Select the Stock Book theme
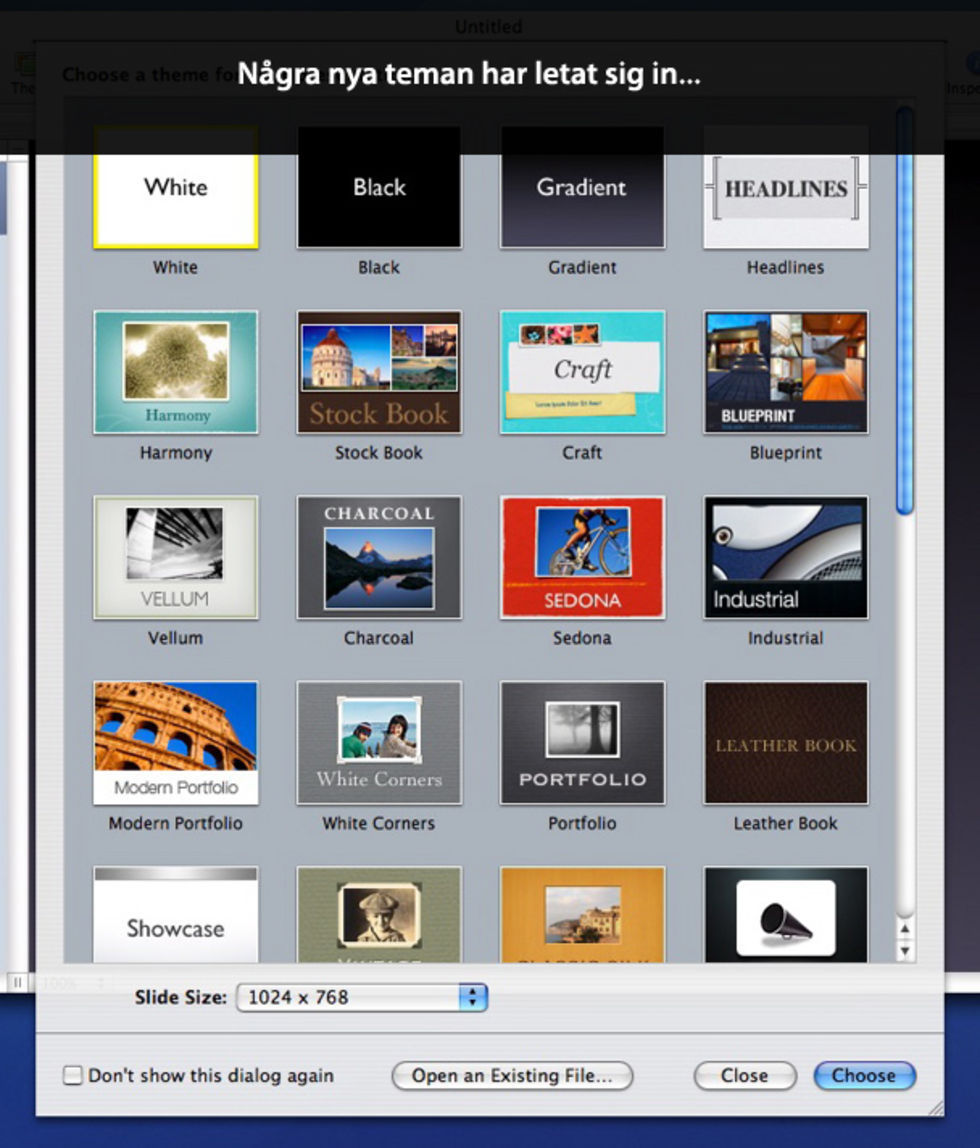The image size is (980, 1148). pyautogui.click(x=379, y=372)
